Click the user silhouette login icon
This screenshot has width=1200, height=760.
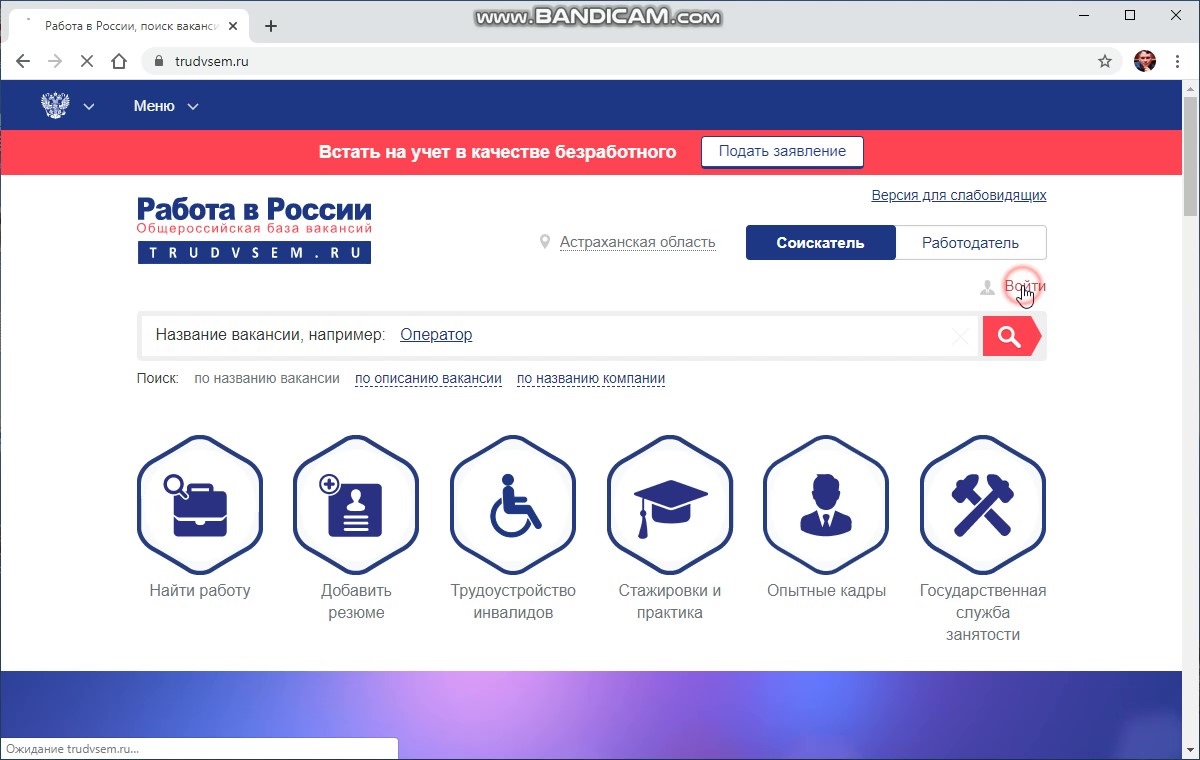click(987, 287)
